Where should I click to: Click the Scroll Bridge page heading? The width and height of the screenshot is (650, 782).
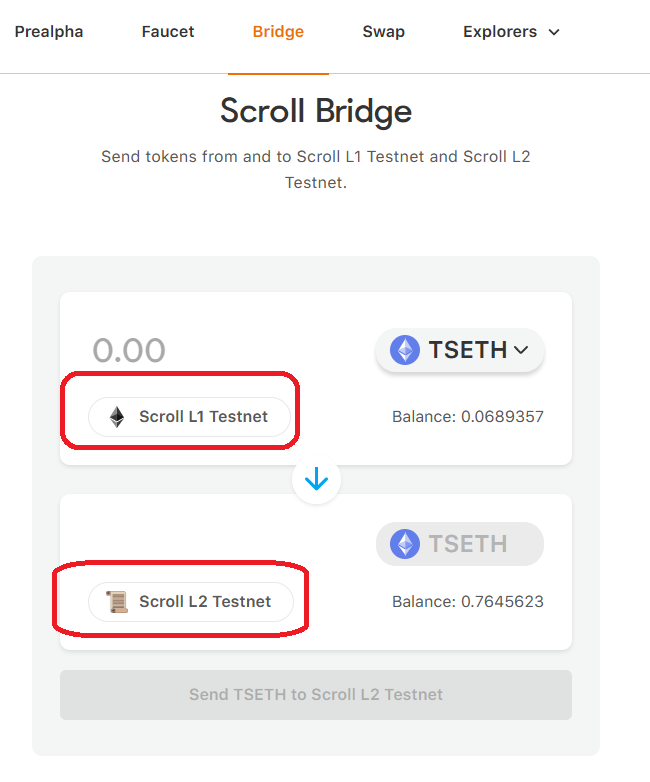pos(316,110)
